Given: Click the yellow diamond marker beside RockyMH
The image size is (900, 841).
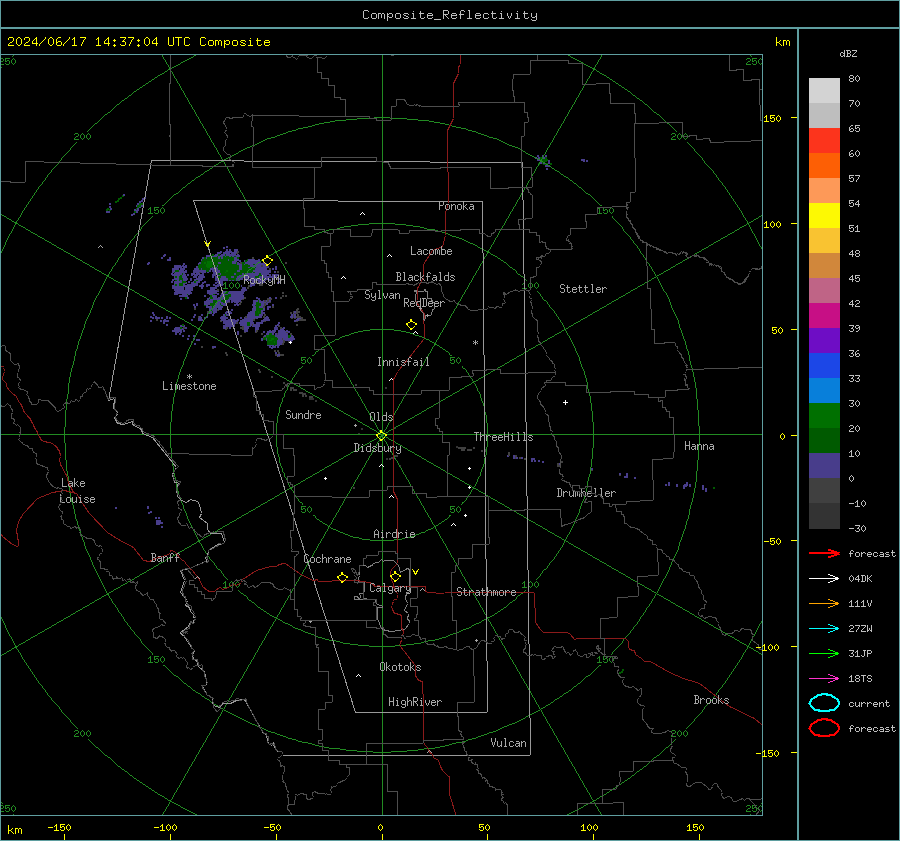Looking at the screenshot, I should point(267,261).
